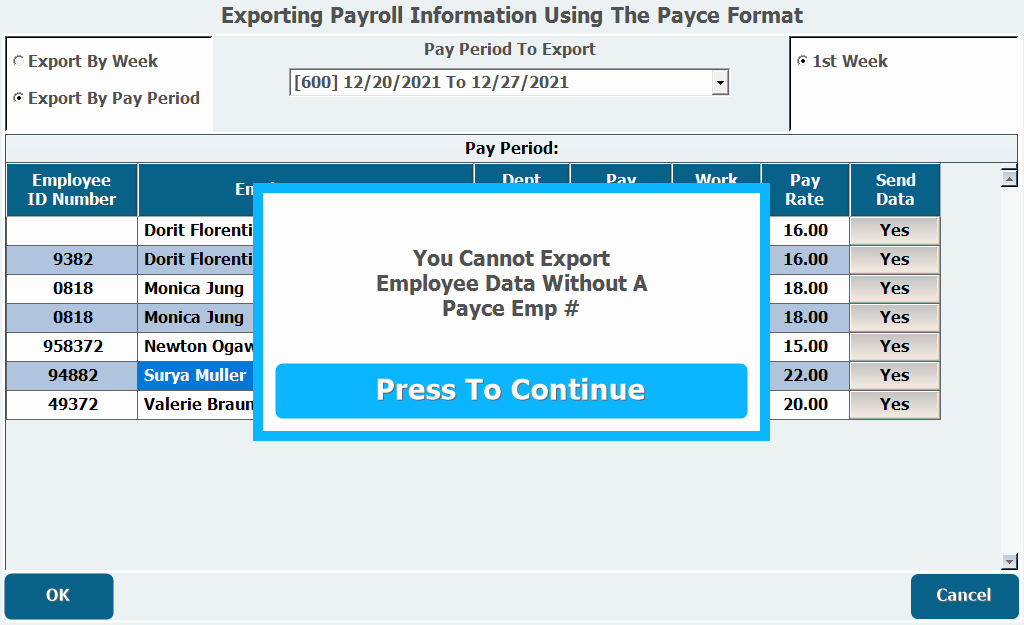The height and width of the screenshot is (625, 1024).
Task: Select employee ID cell 94882
Action: 72,376
